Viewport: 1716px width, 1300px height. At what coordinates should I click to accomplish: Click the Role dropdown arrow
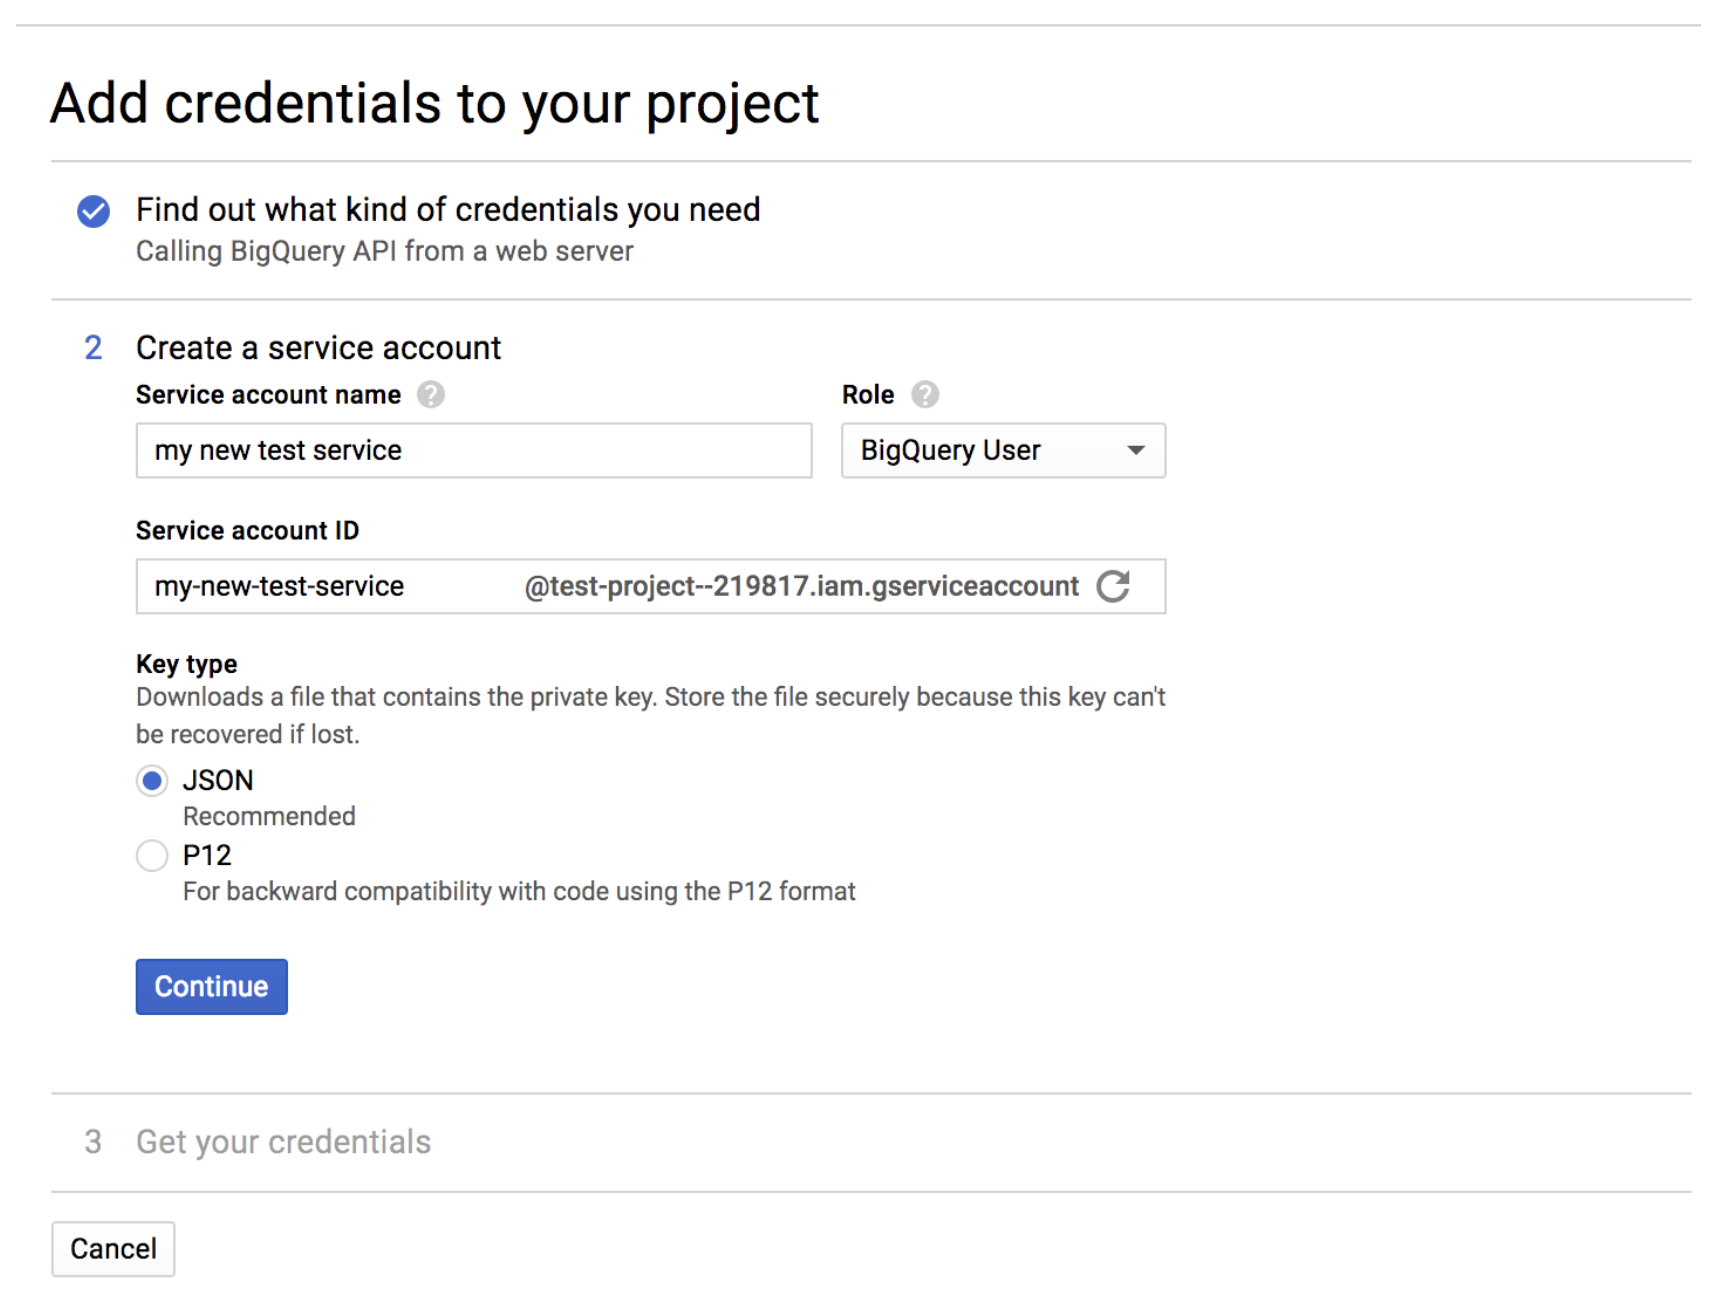click(1135, 451)
